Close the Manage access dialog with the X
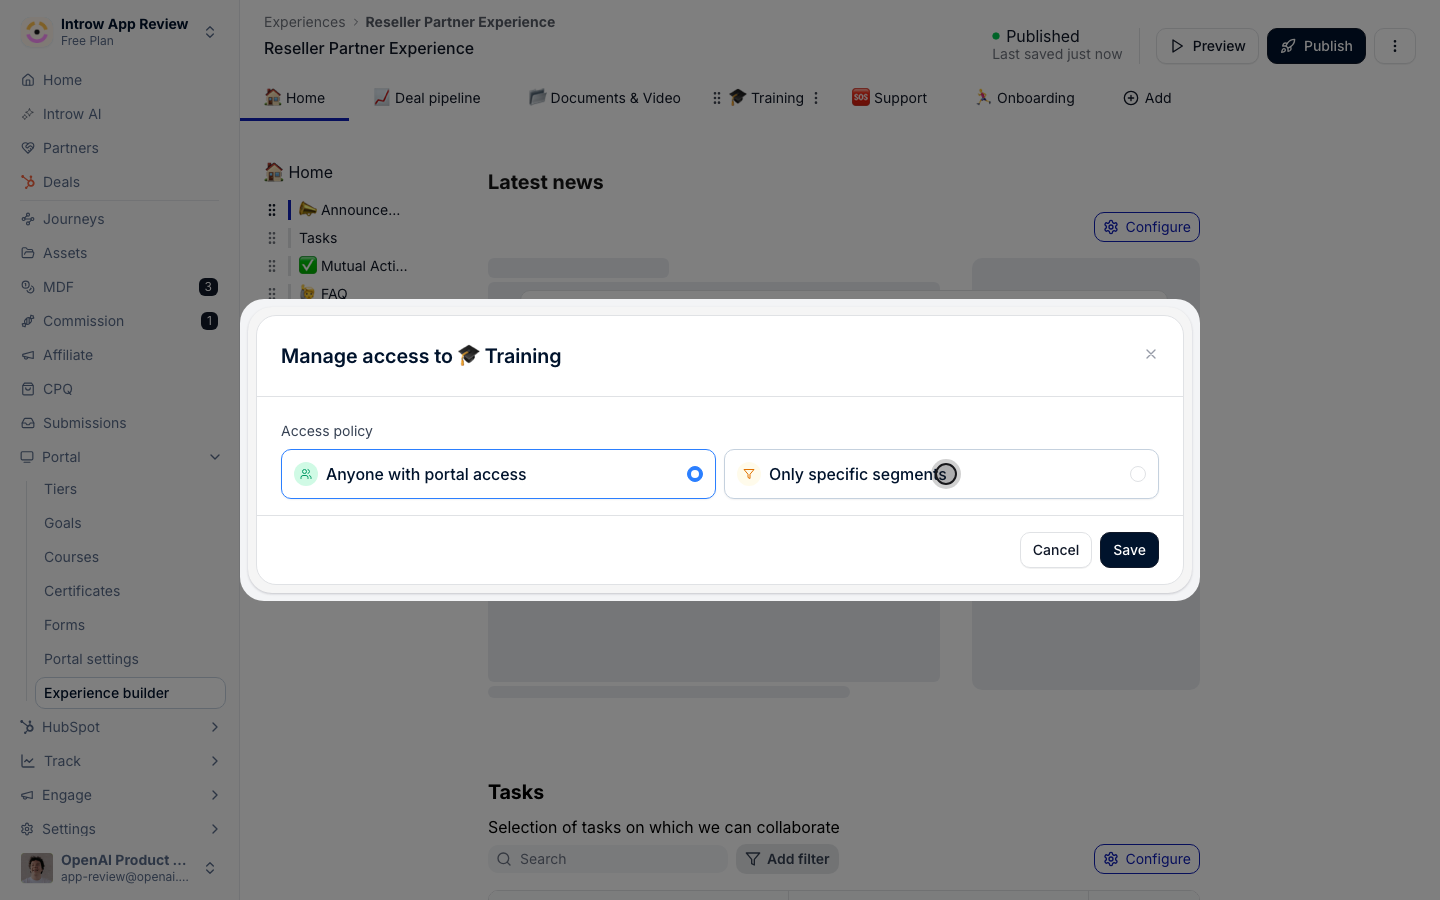Image resolution: width=1440 pixels, height=900 pixels. tap(1151, 354)
